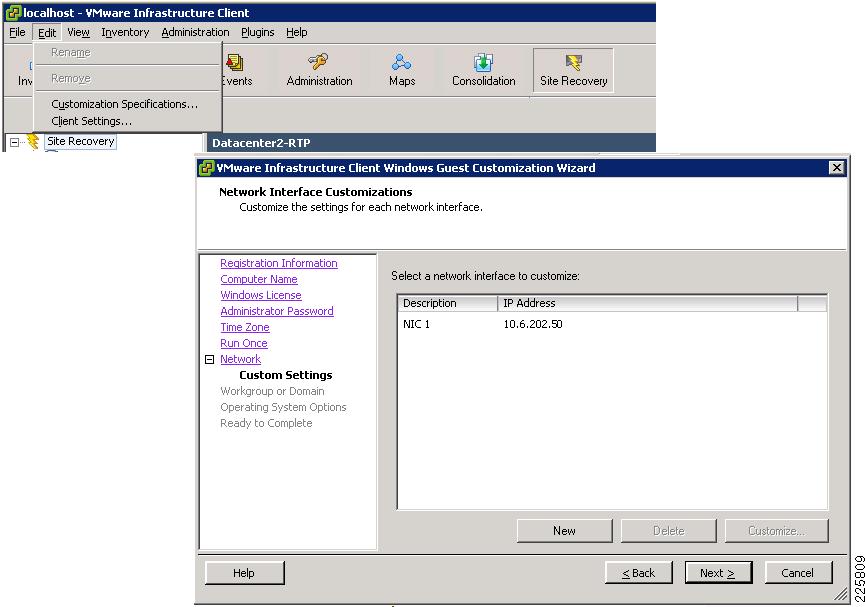Open the File menu
Image resolution: width=865 pixels, height=607 pixels.
[17, 32]
